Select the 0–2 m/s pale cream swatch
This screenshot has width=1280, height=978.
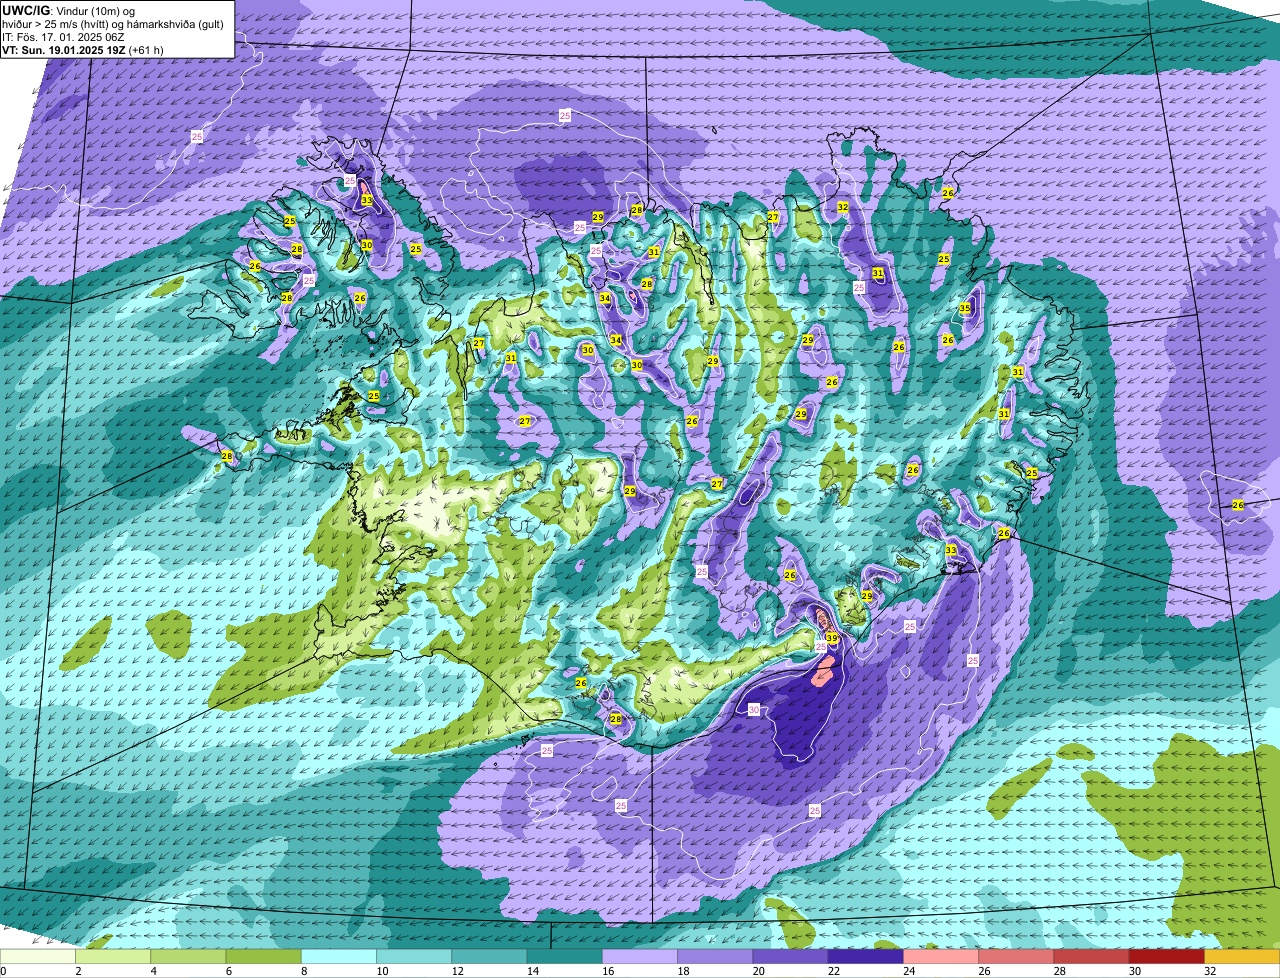point(38,957)
